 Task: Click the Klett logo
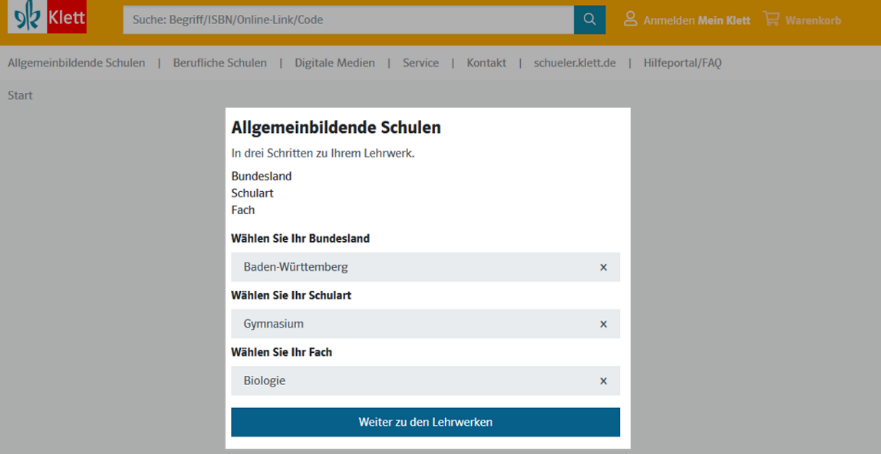pyautogui.click(x=48, y=18)
